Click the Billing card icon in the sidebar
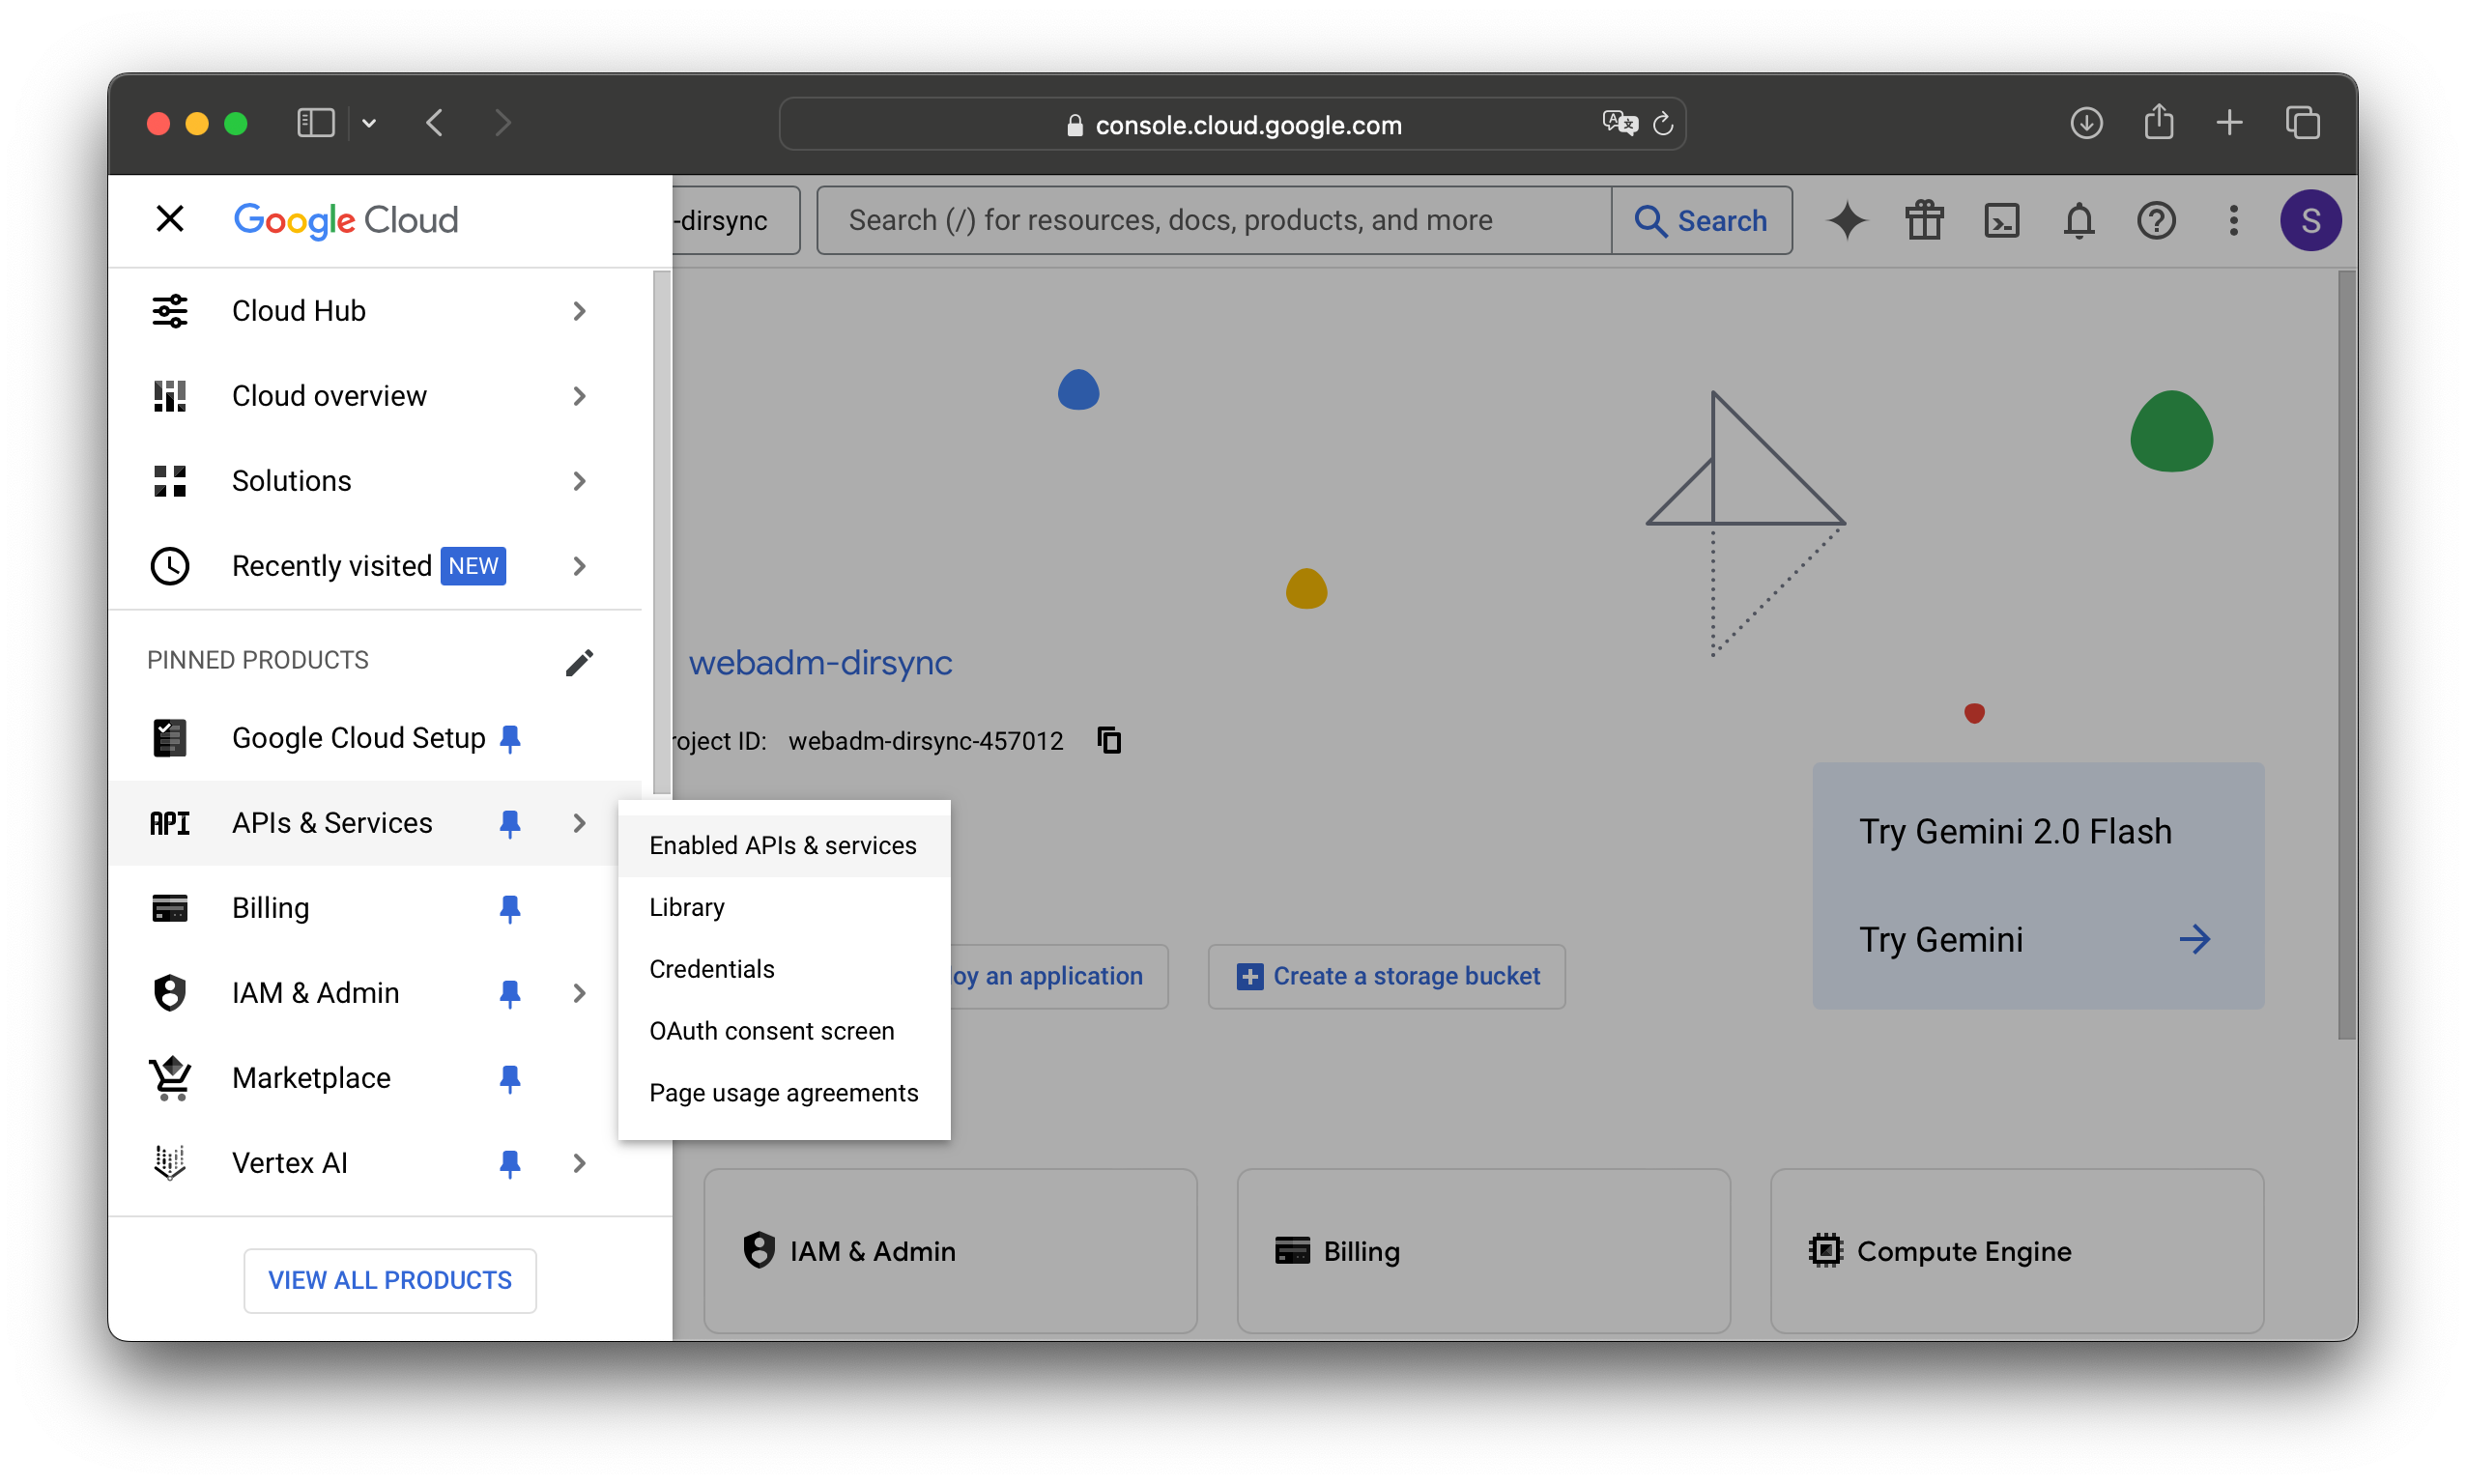This screenshot has width=2466, height=1484. pyautogui.click(x=170, y=908)
